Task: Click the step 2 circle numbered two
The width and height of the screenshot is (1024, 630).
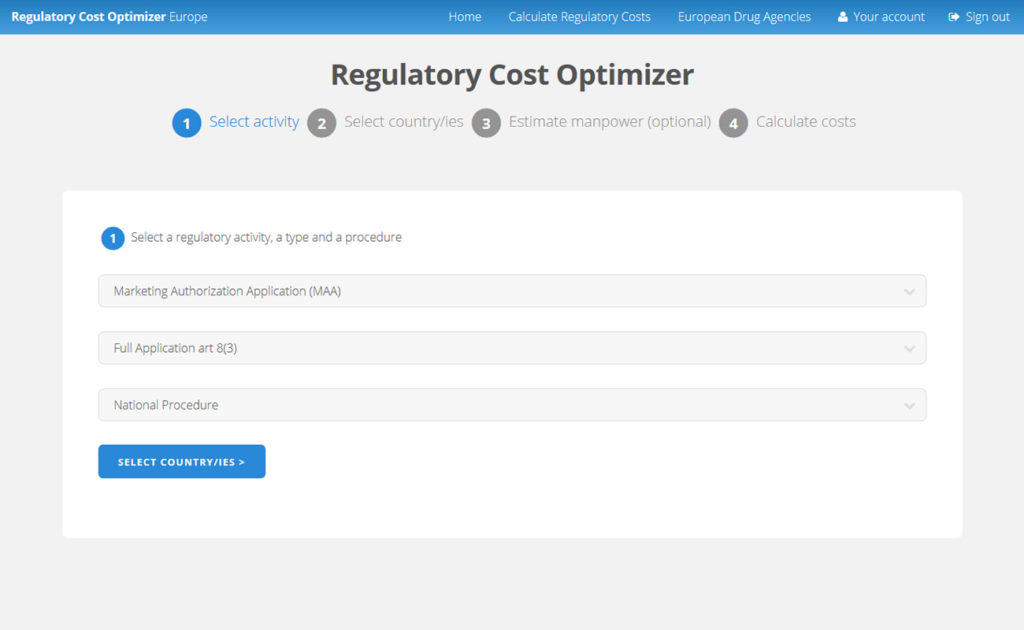Action: (x=321, y=122)
